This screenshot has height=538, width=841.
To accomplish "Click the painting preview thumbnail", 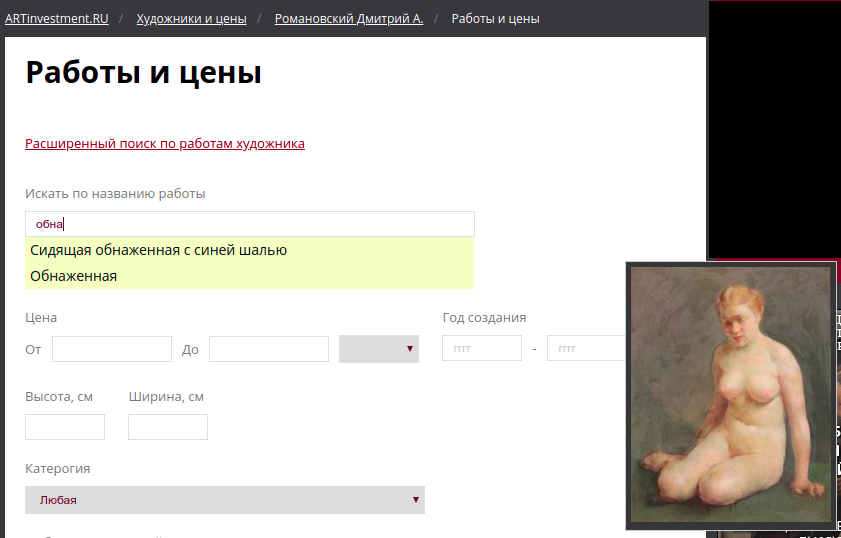I will pyautogui.click(x=730, y=395).
